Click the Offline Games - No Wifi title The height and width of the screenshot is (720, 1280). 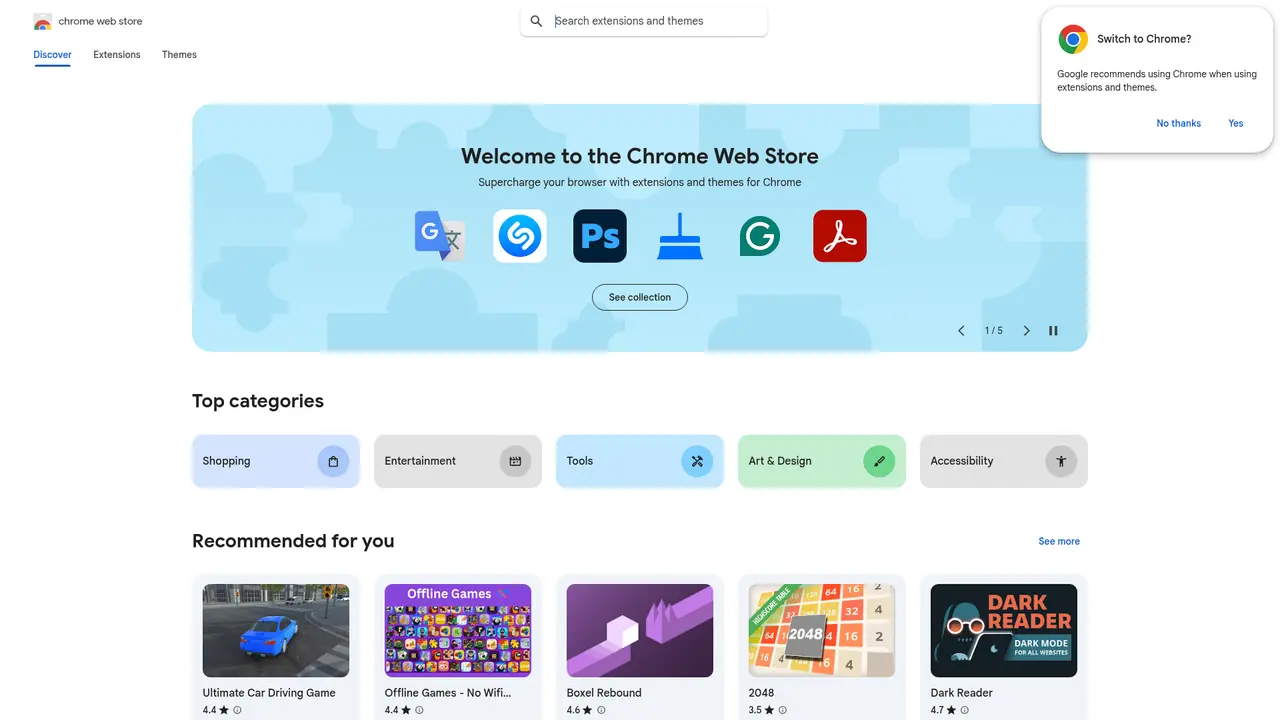point(448,693)
